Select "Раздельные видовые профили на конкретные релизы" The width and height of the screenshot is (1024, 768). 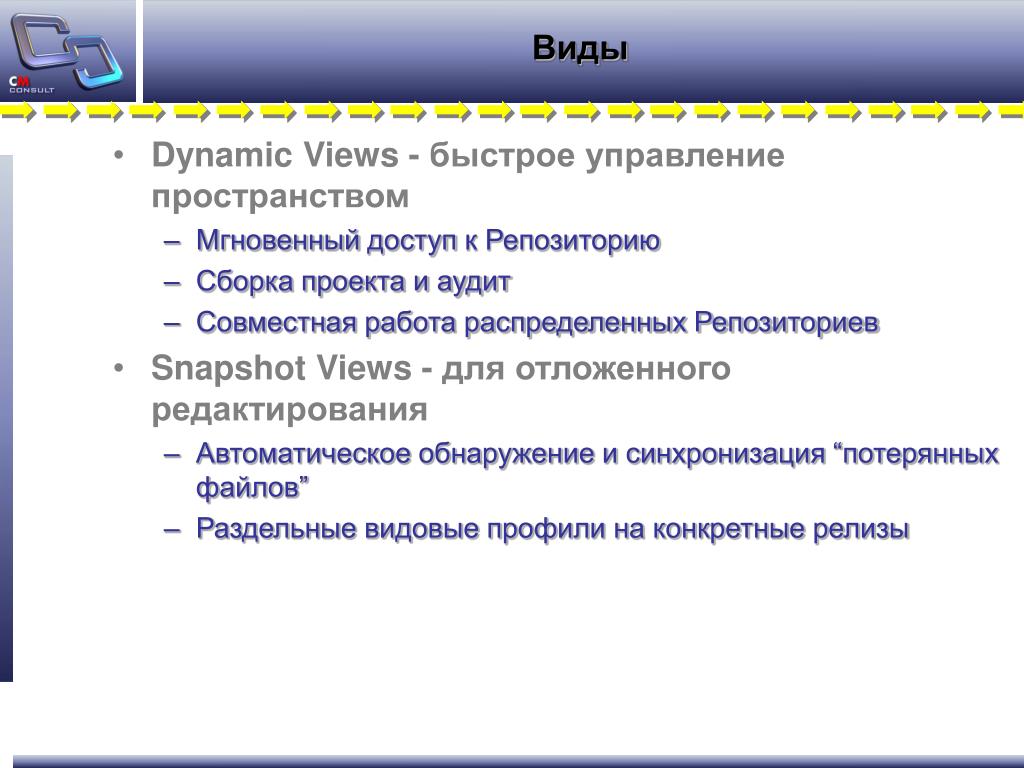552,529
